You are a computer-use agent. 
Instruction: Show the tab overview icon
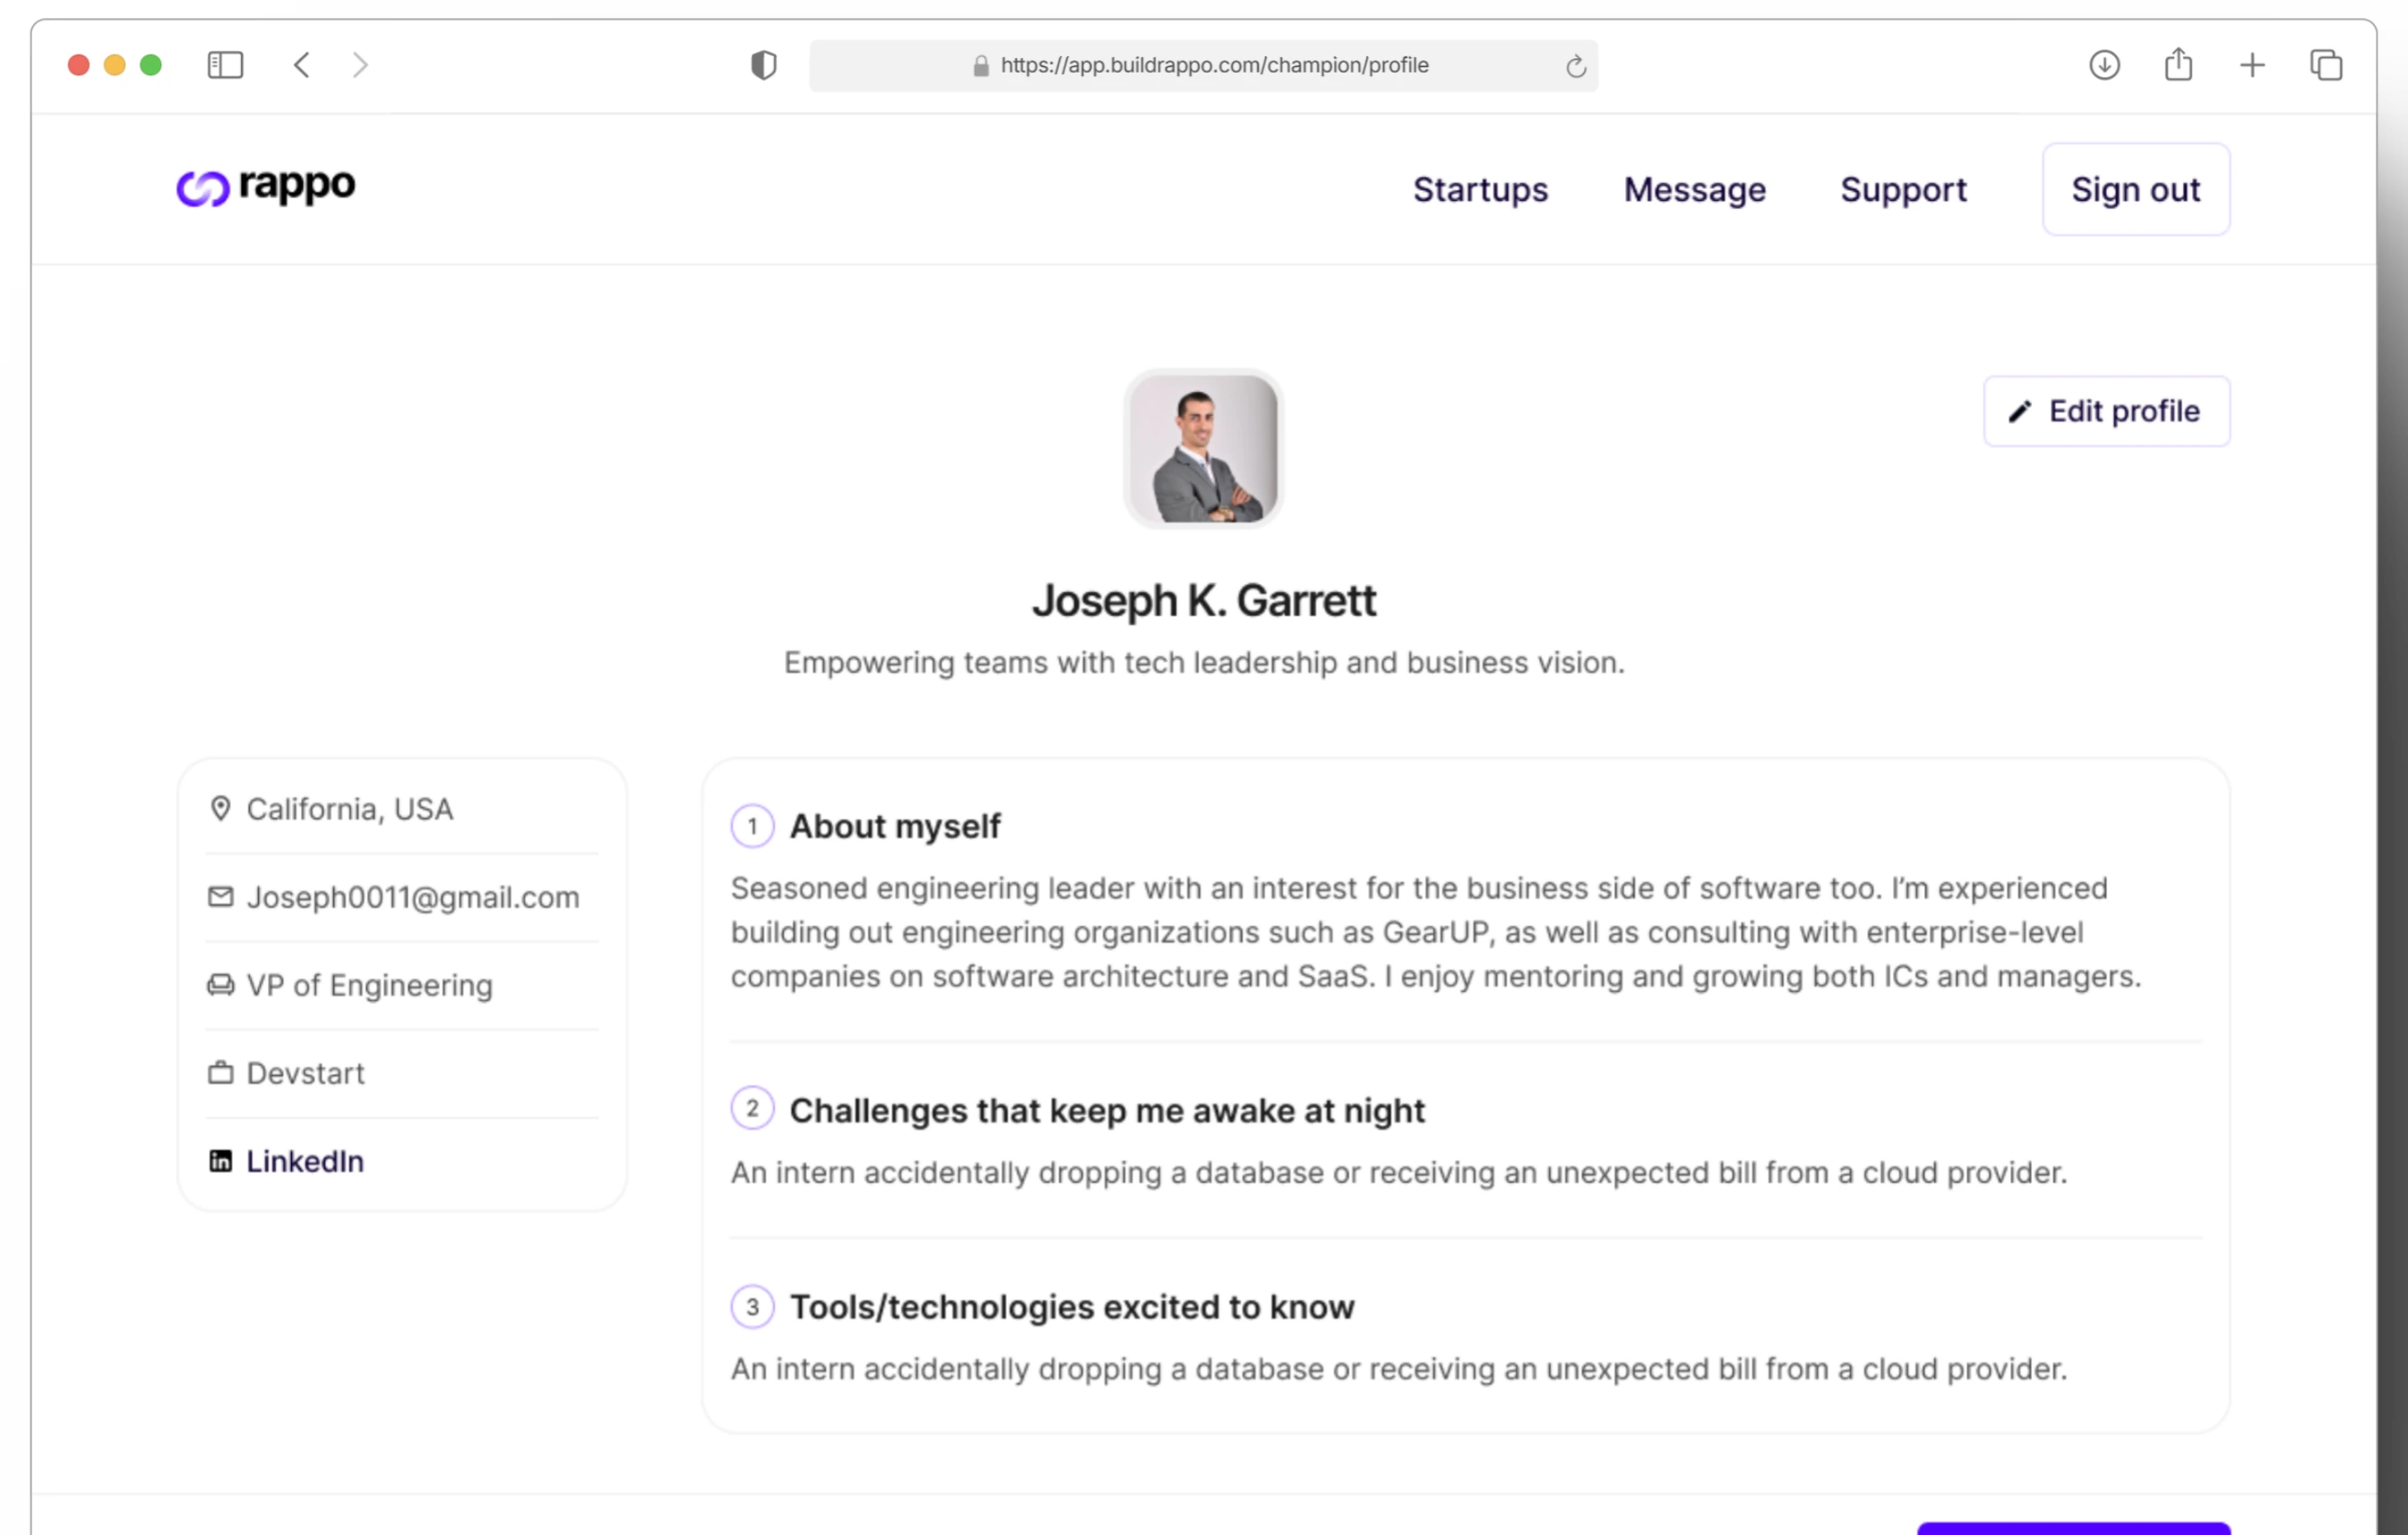point(2326,65)
